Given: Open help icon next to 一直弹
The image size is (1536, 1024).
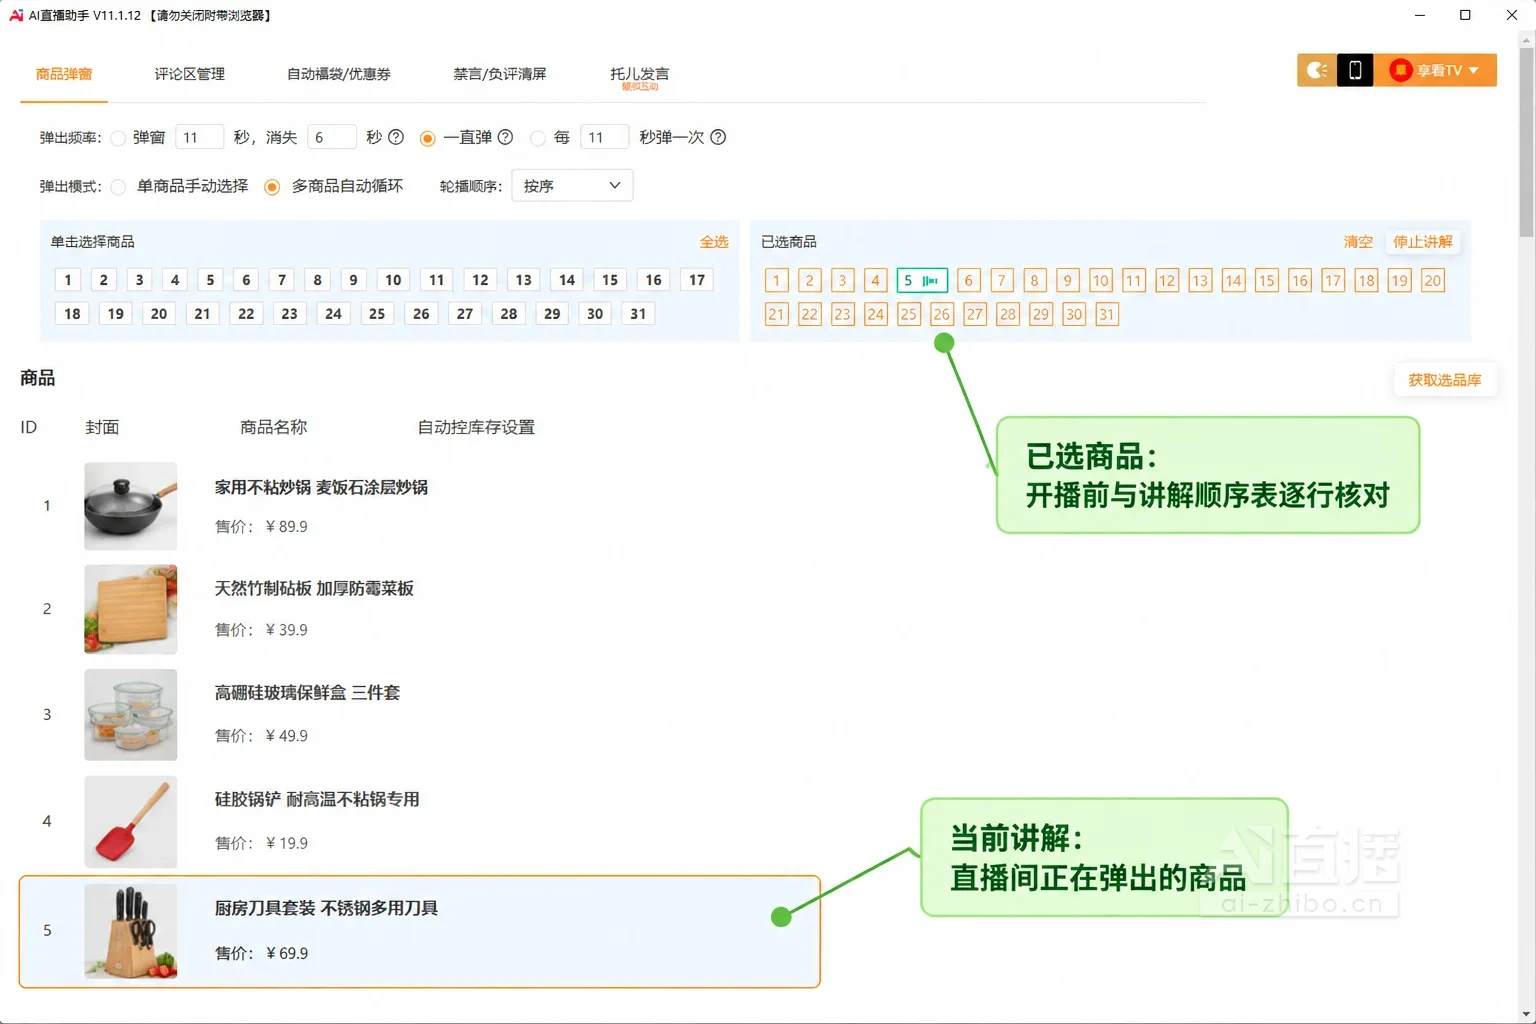Looking at the screenshot, I should tap(505, 137).
